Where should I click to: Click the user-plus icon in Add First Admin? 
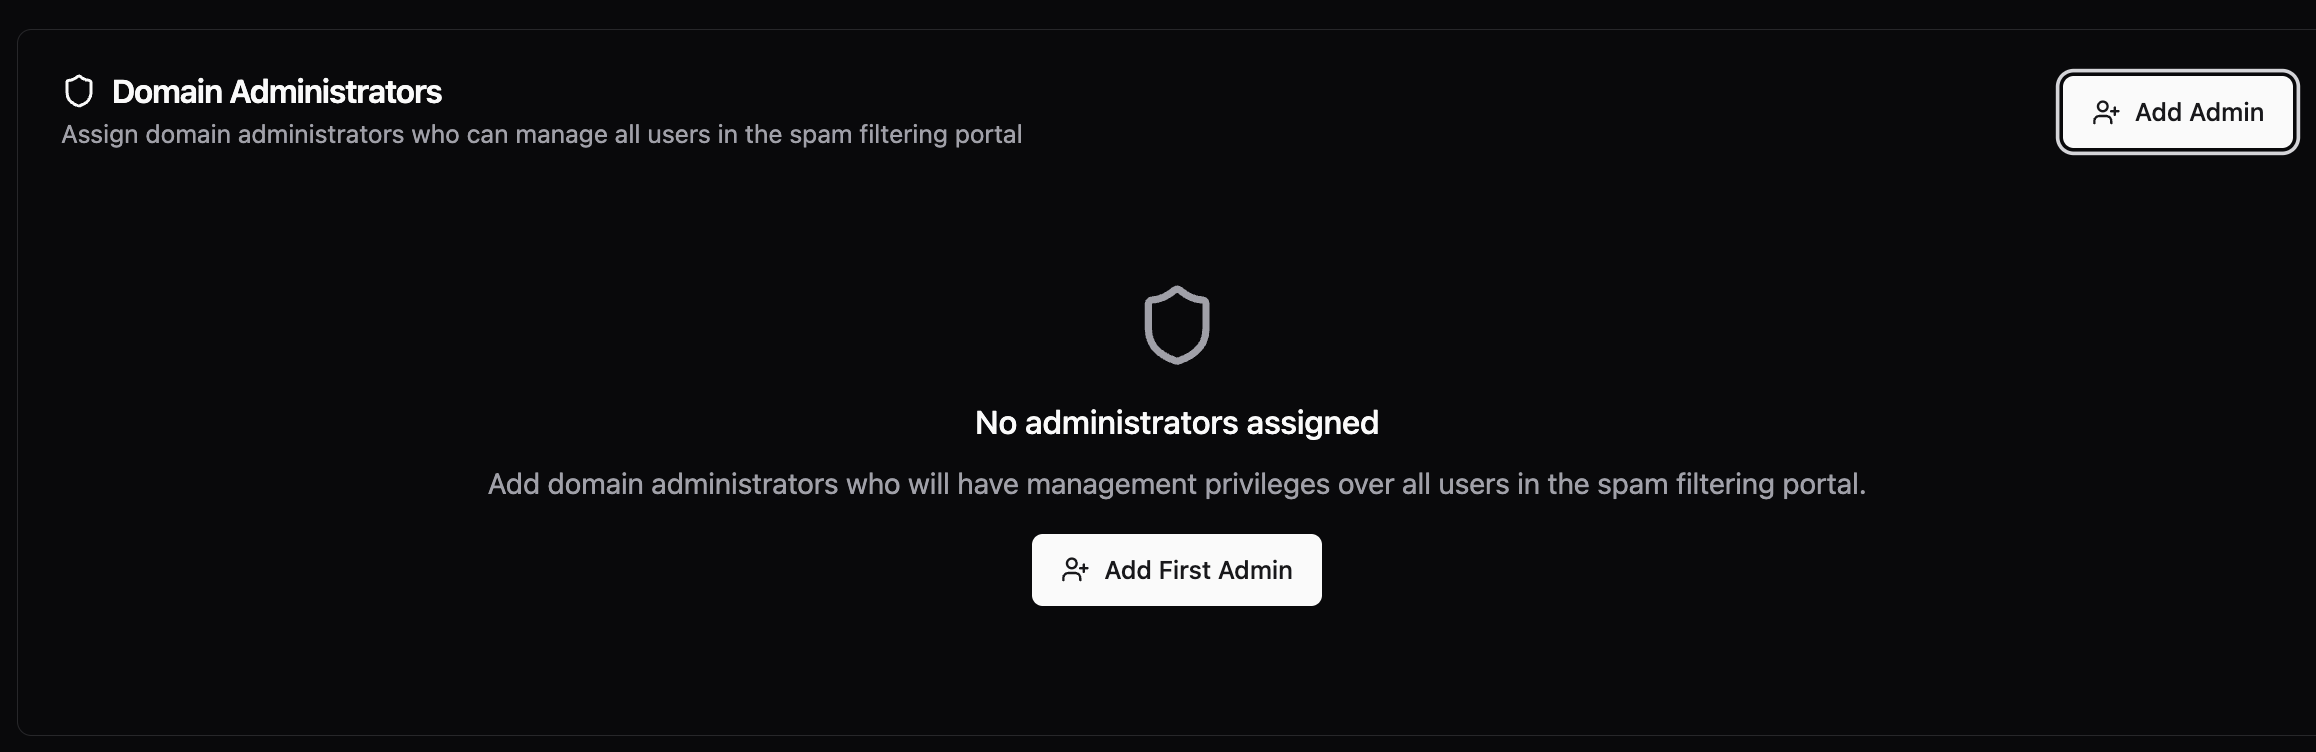(x=1075, y=570)
